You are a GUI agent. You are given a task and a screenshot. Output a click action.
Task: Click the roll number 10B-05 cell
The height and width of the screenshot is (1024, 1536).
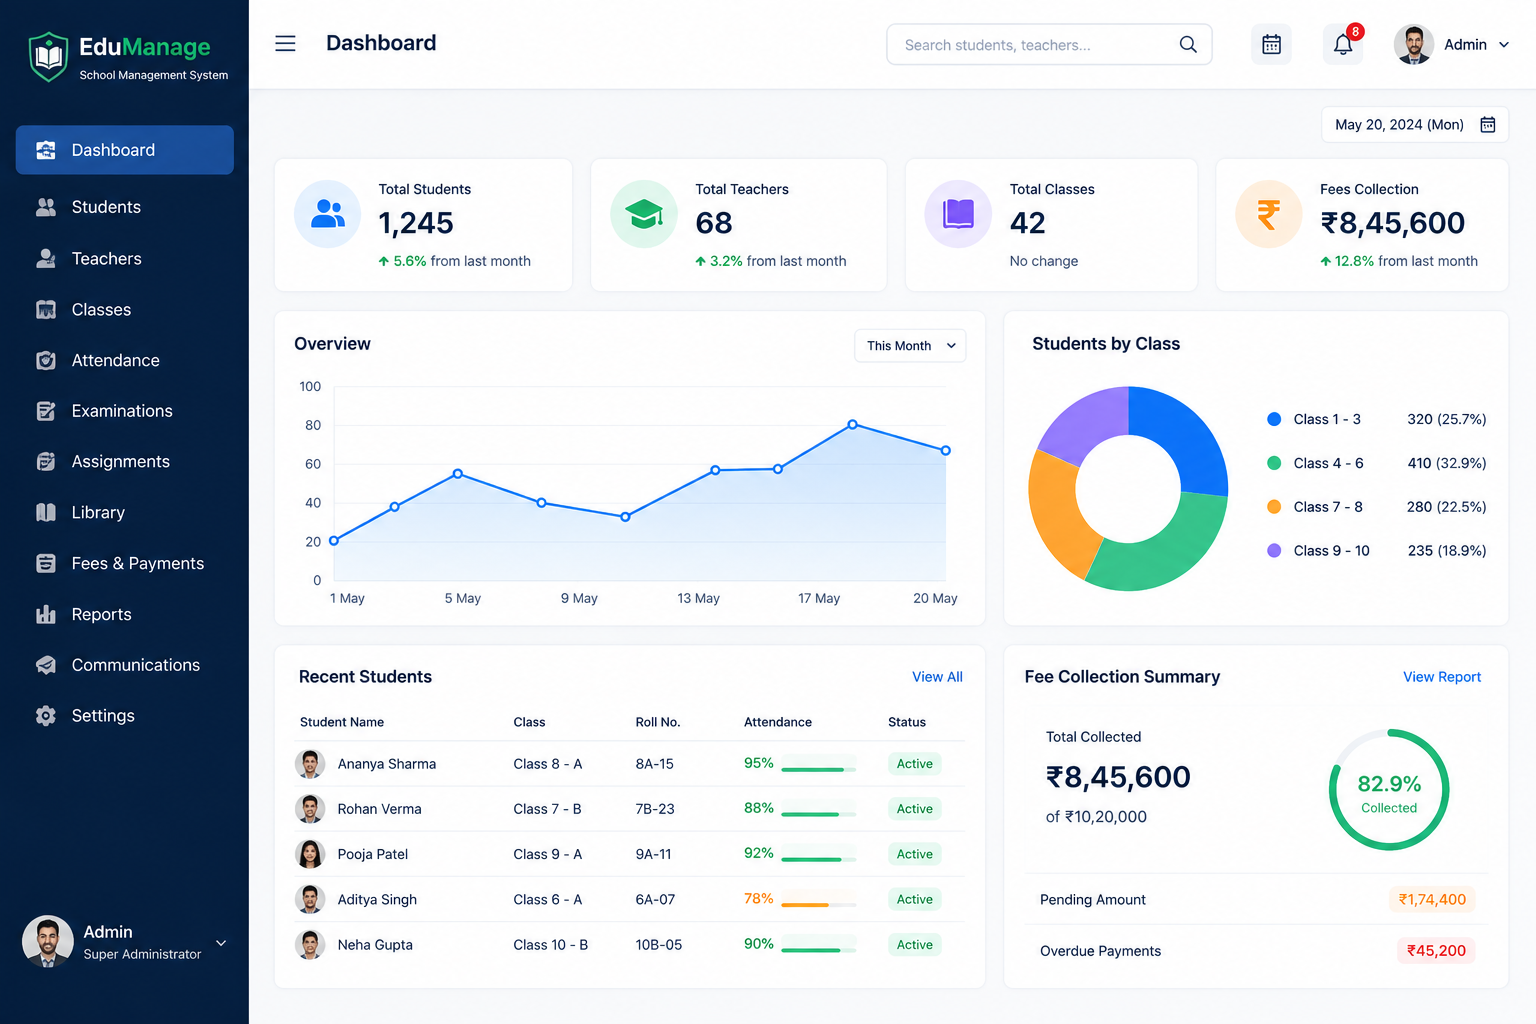659,945
